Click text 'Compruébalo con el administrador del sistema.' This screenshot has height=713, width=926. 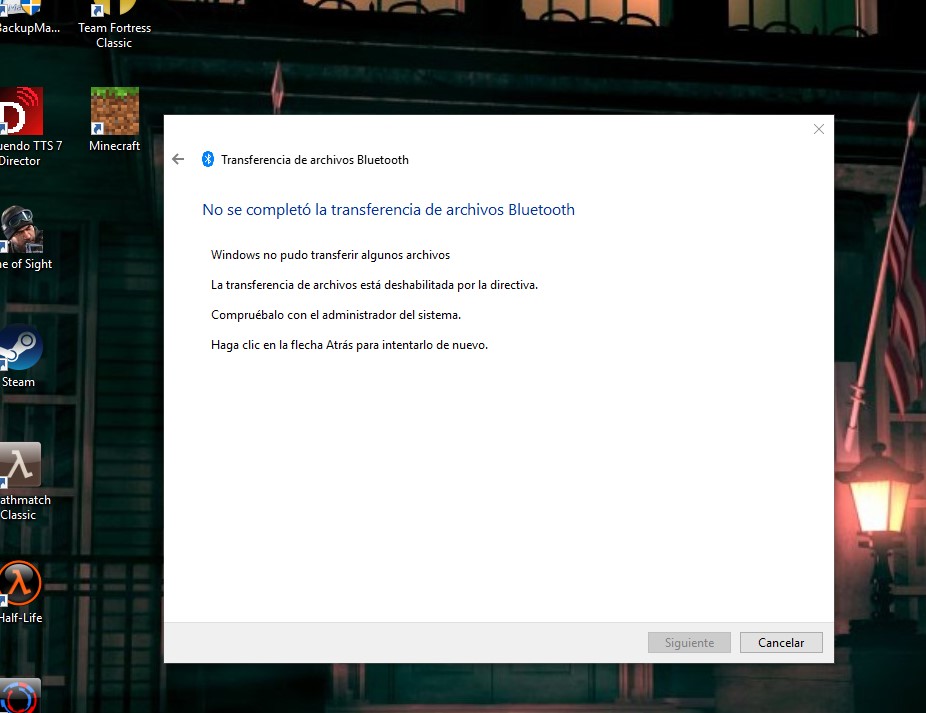[x=335, y=315]
